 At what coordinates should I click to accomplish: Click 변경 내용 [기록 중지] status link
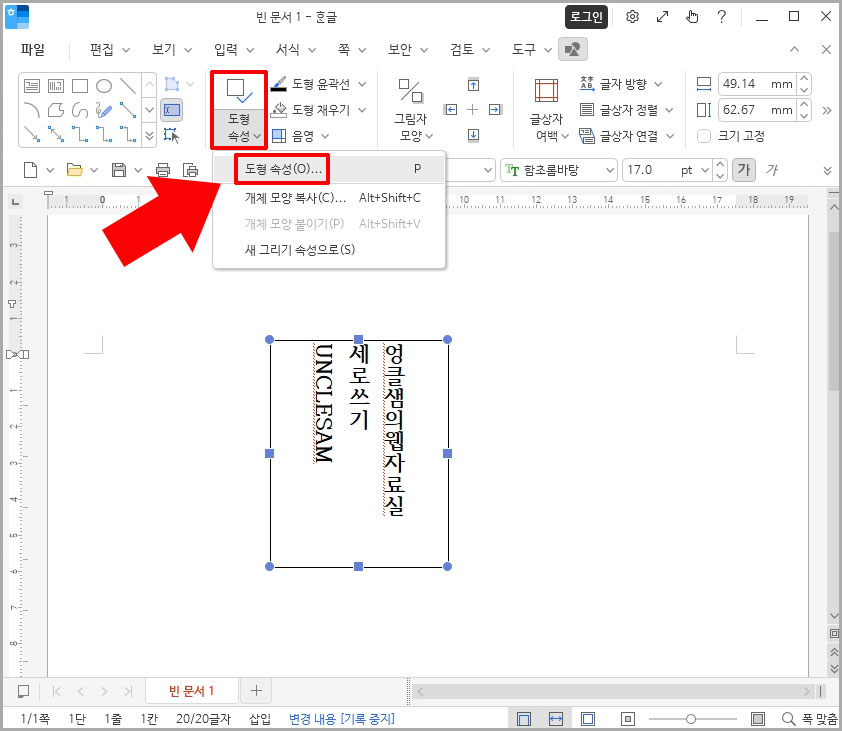pyautogui.click(x=342, y=719)
